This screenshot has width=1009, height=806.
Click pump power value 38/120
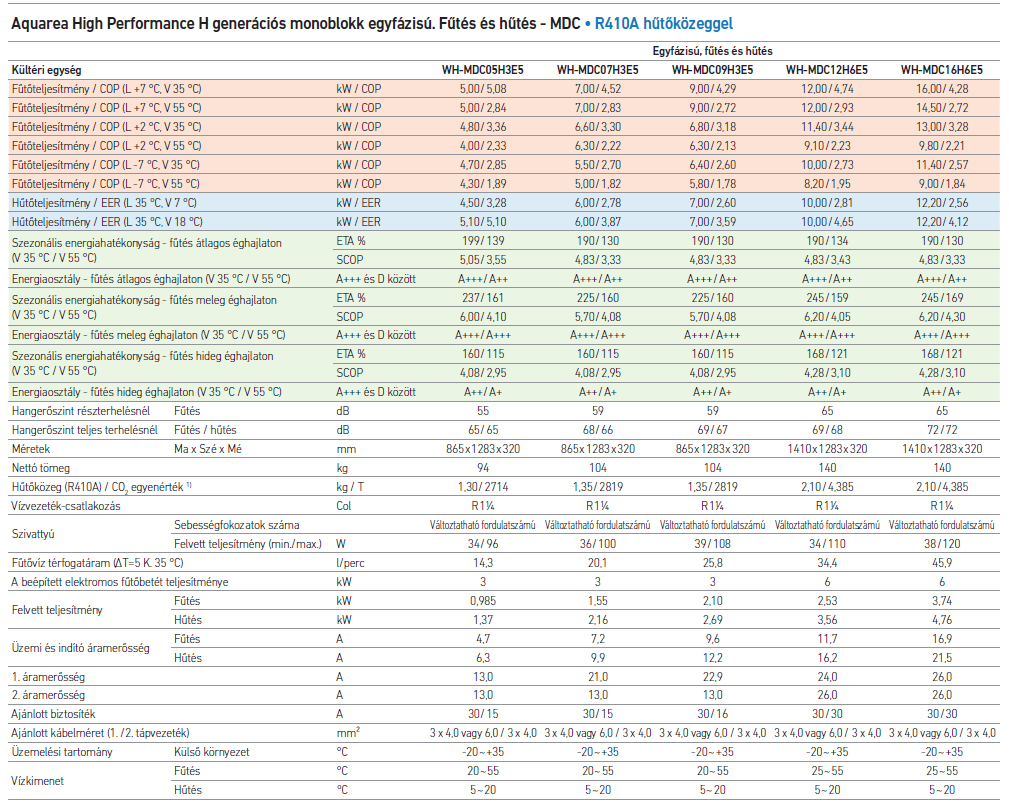coord(942,544)
